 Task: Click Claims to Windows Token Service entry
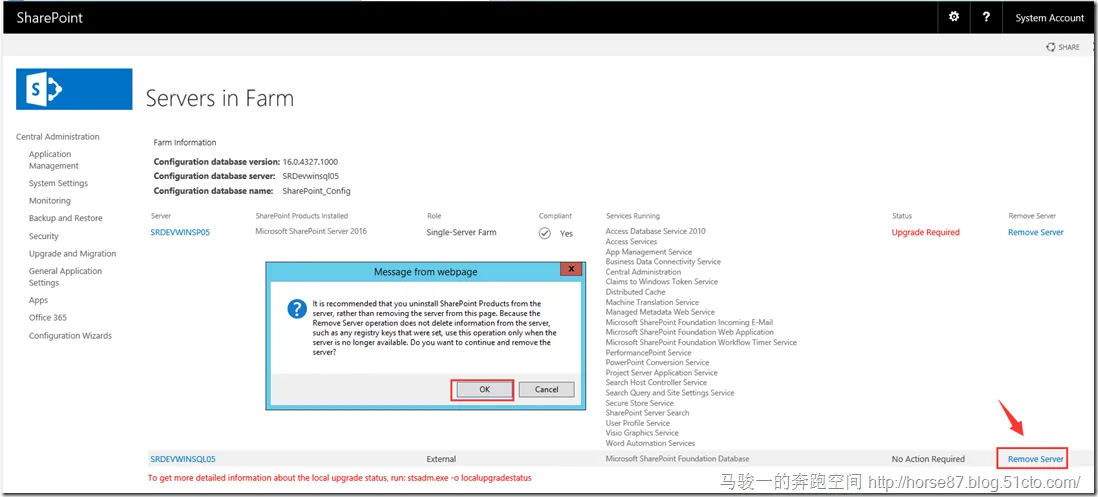[x=662, y=282]
